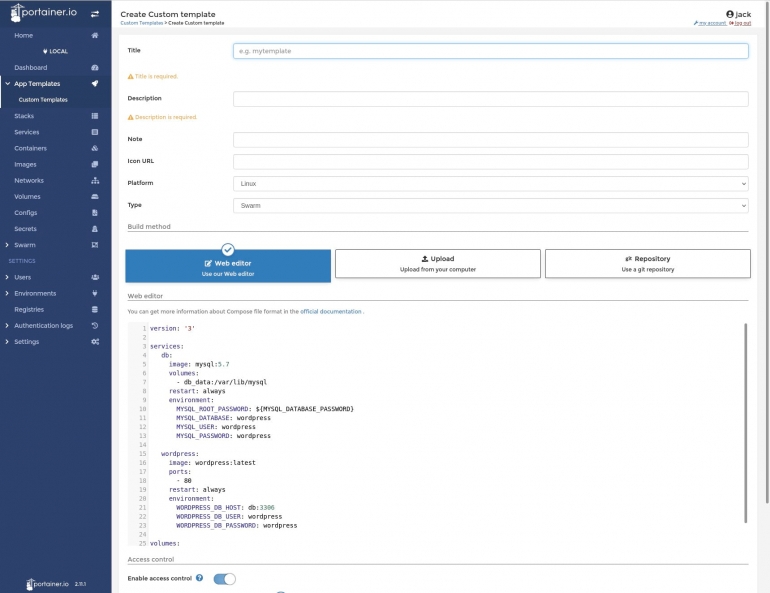
Task: Expand the Users sidebar chevron
Action: [x=7, y=277]
